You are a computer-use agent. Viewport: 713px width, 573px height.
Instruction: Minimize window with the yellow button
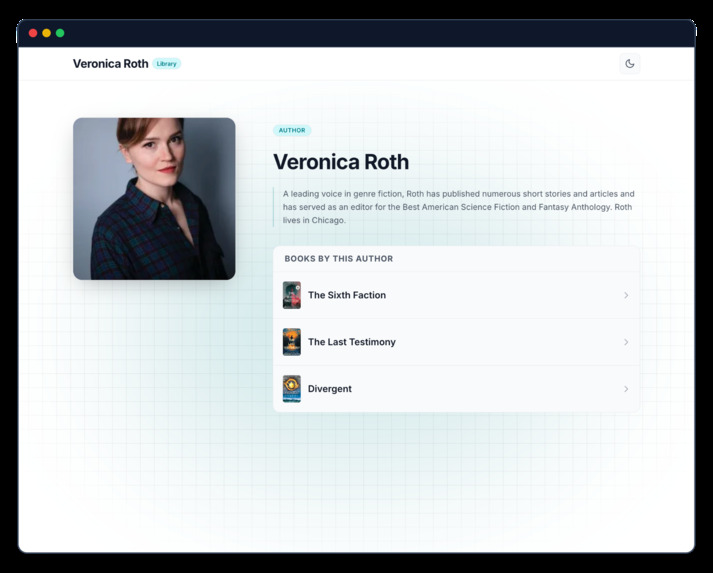point(46,33)
